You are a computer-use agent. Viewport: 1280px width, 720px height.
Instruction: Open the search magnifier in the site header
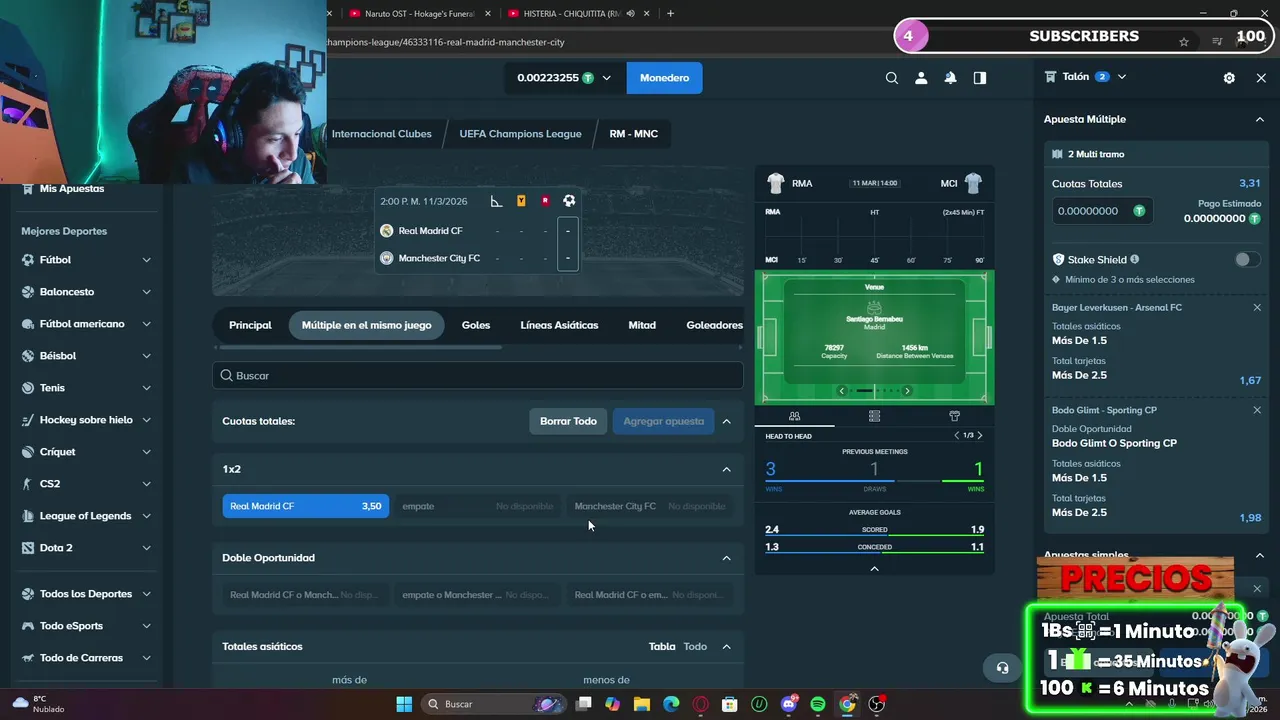point(891,78)
